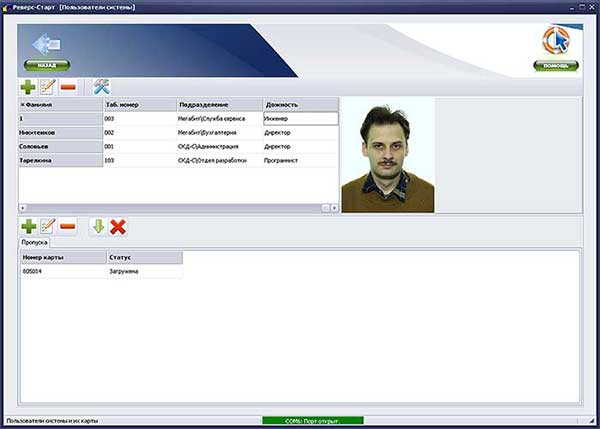
Task: Switch to the Пропуска tab
Action: coord(34,242)
